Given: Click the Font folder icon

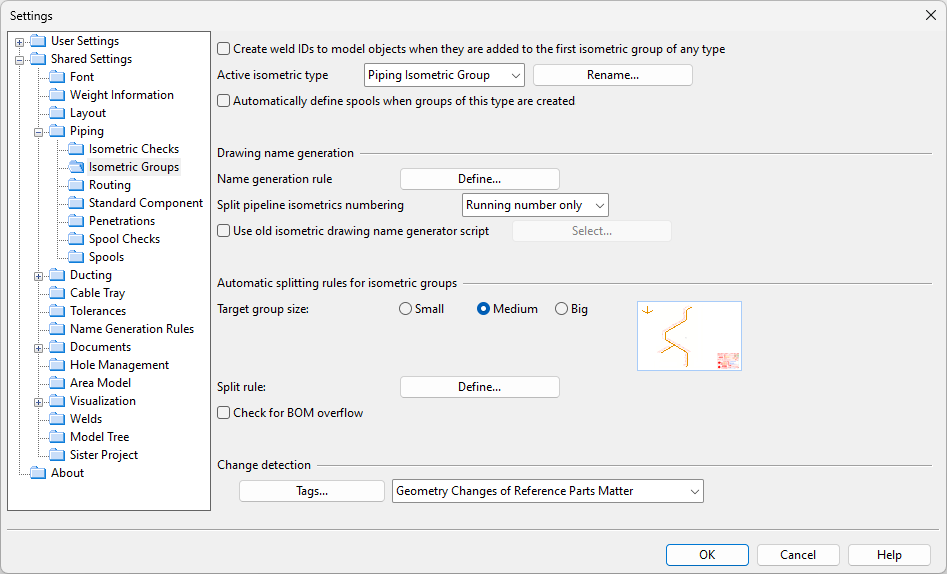Looking at the screenshot, I should click(58, 77).
